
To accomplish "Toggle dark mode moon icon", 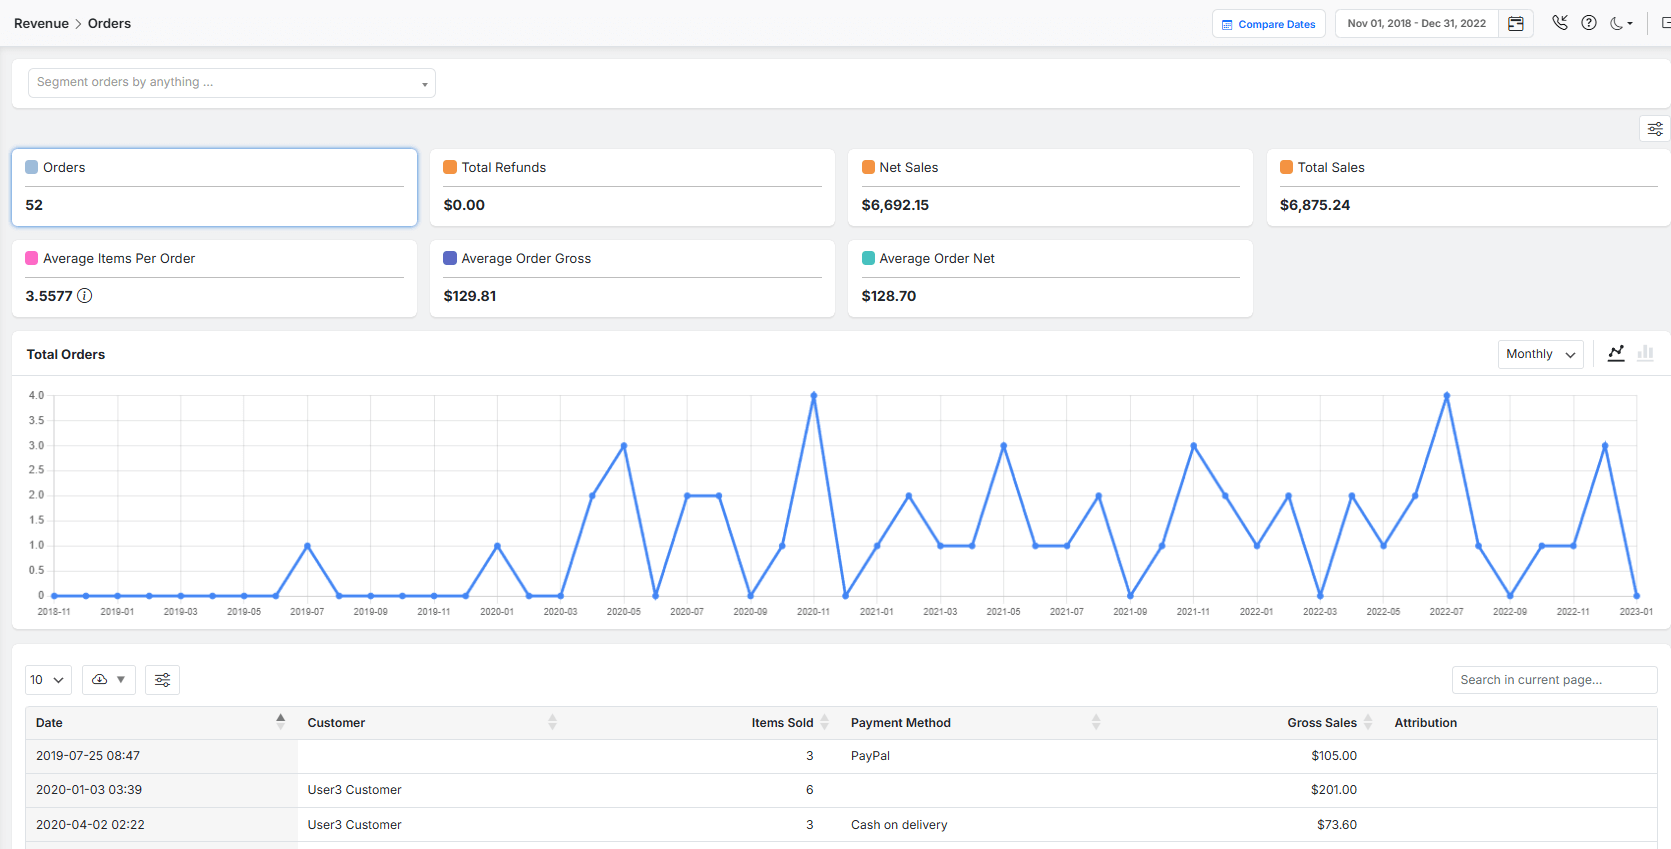I will pyautogui.click(x=1620, y=23).
